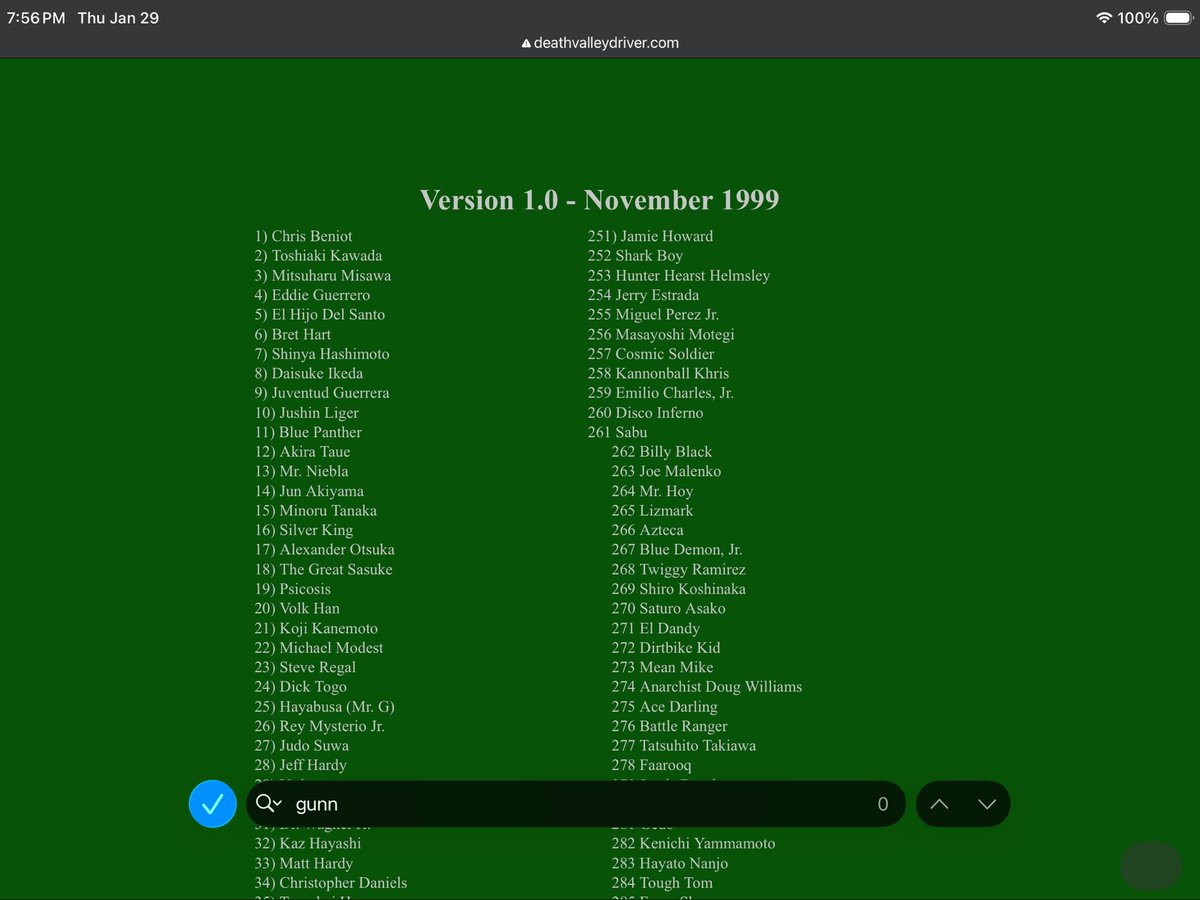Screen dimensions: 1200x900
Task: Click '9) Juventud Guerrera' entry
Action: pyautogui.click(x=322, y=393)
